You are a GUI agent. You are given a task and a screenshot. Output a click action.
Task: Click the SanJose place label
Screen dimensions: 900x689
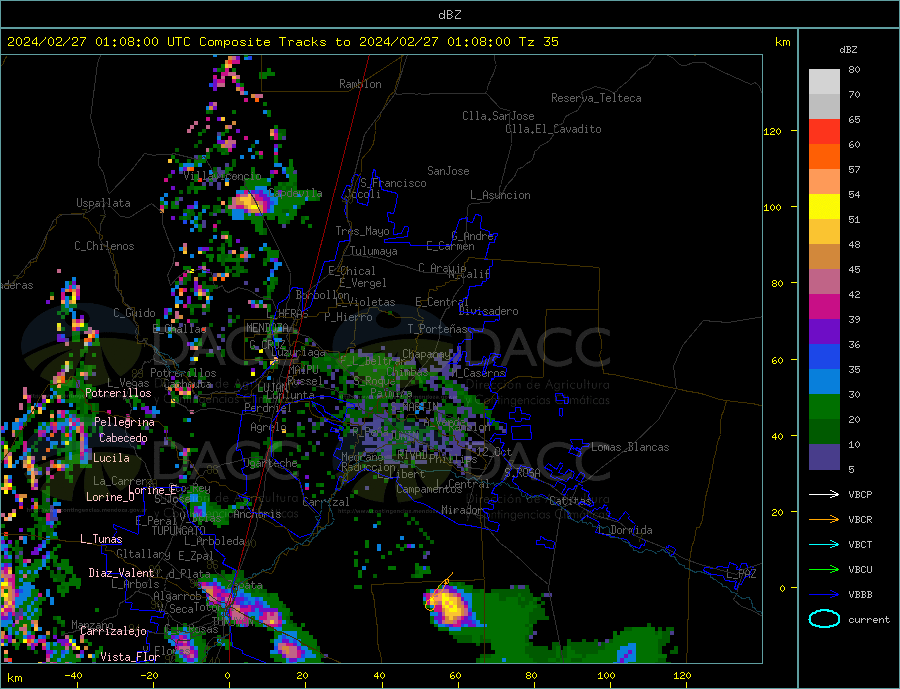coord(448,171)
